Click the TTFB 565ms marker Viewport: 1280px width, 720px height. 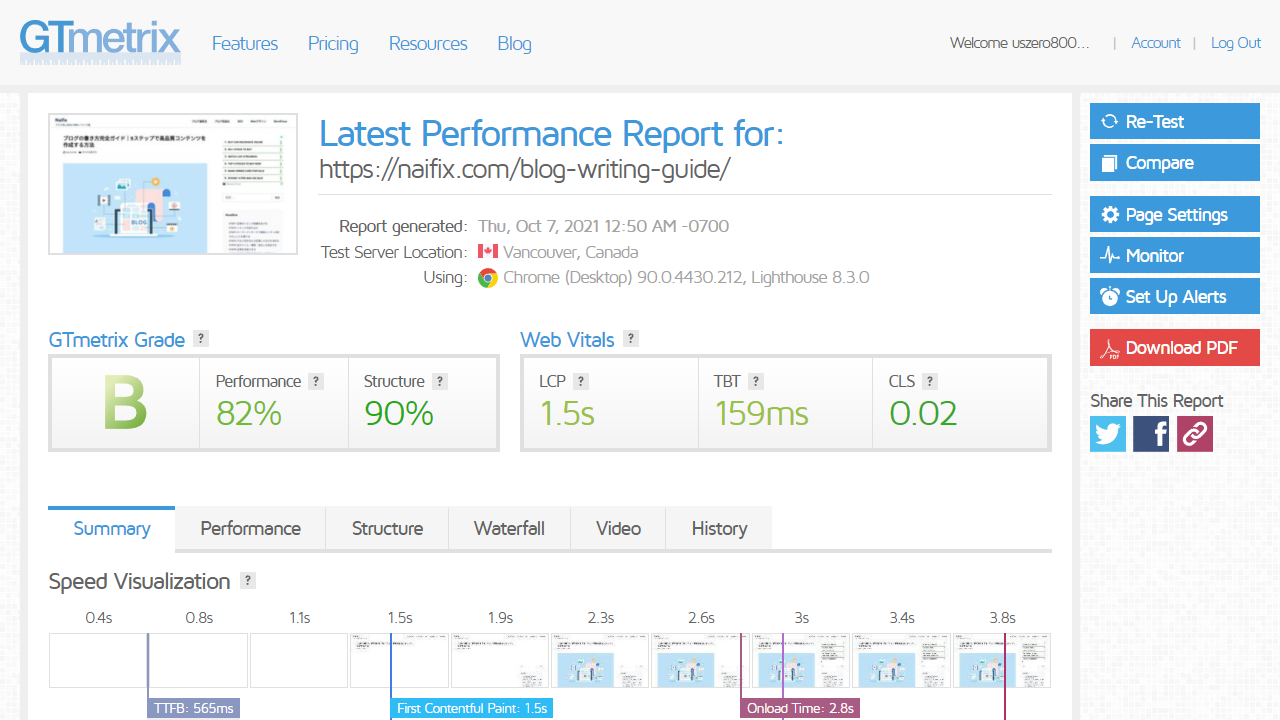point(194,708)
